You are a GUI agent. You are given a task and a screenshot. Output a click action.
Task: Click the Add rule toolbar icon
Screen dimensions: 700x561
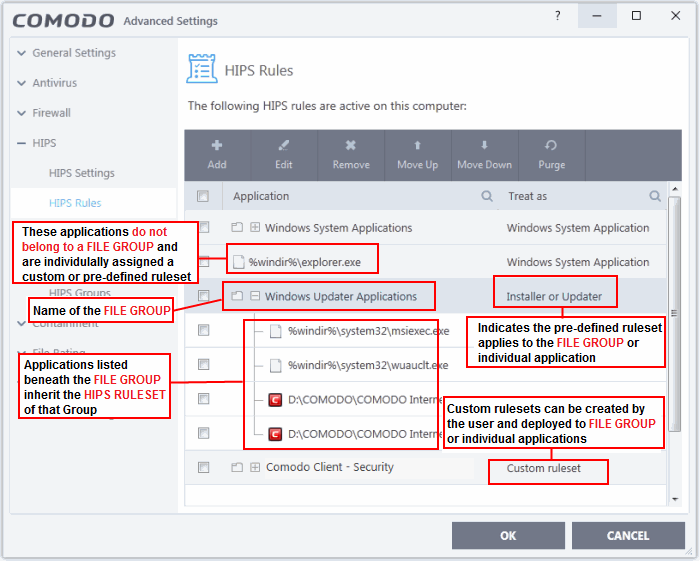click(x=217, y=145)
